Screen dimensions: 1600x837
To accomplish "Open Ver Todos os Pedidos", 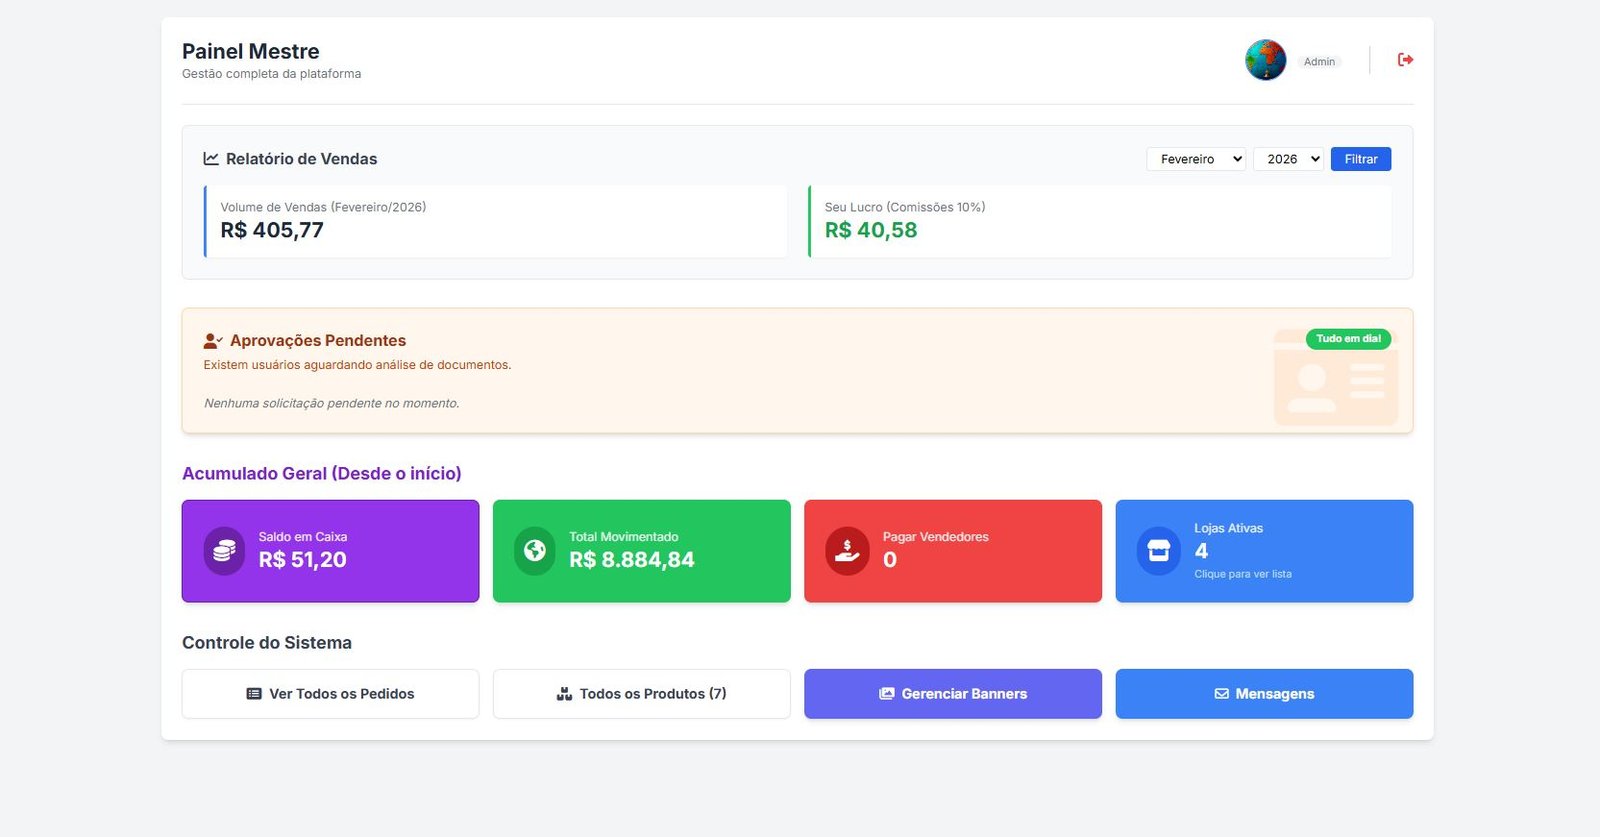I will coord(330,694).
